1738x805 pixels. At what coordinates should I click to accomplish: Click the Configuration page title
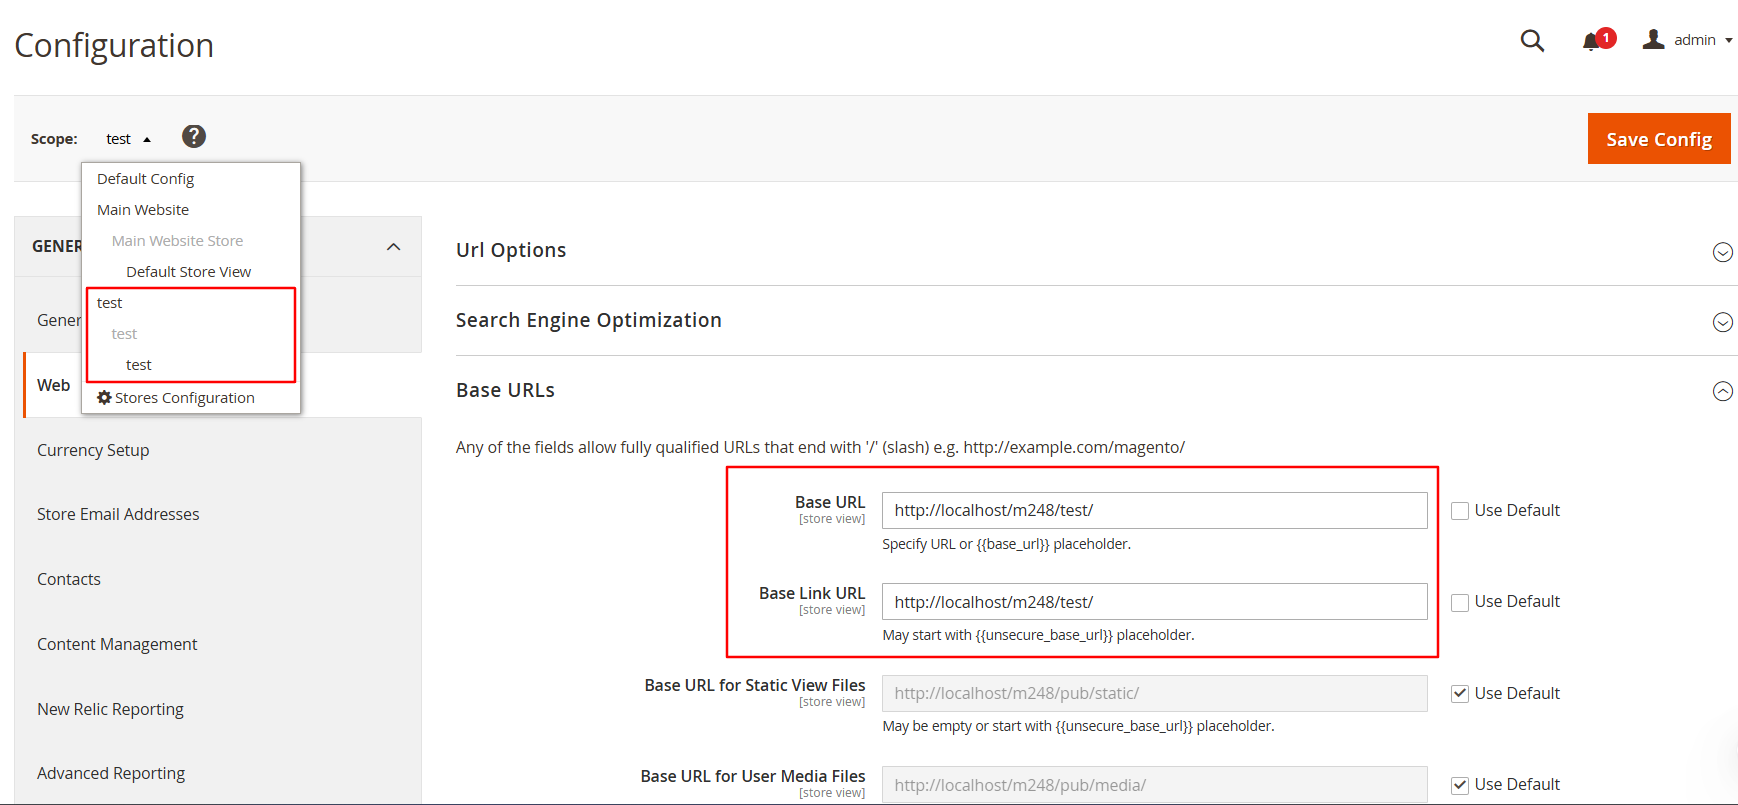pos(114,46)
